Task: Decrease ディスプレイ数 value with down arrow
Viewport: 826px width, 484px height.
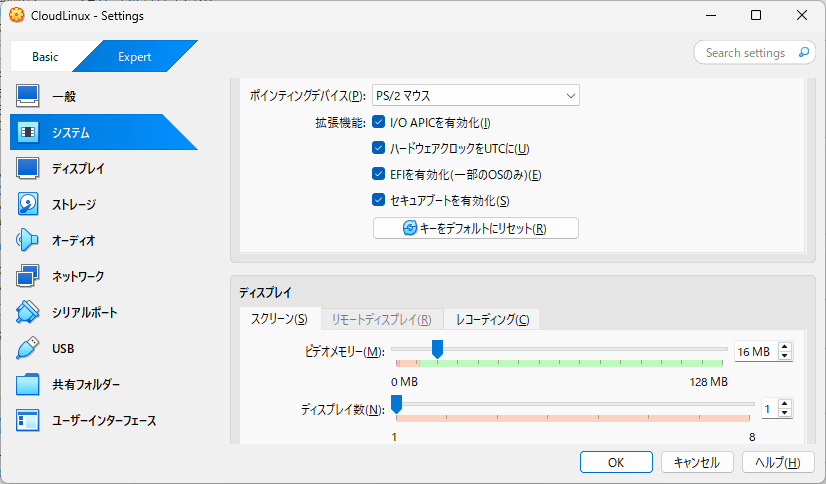Action: 785,413
